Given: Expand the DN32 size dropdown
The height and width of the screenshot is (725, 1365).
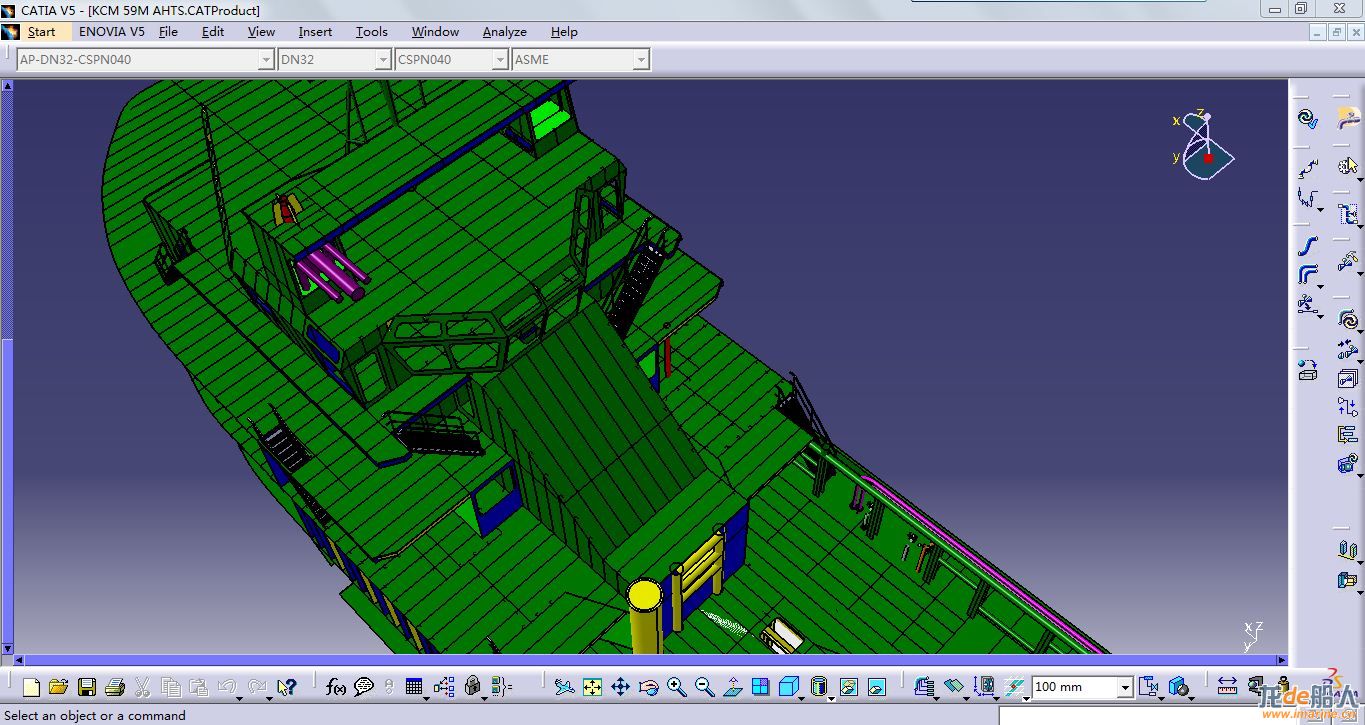Looking at the screenshot, I should (x=383, y=60).
